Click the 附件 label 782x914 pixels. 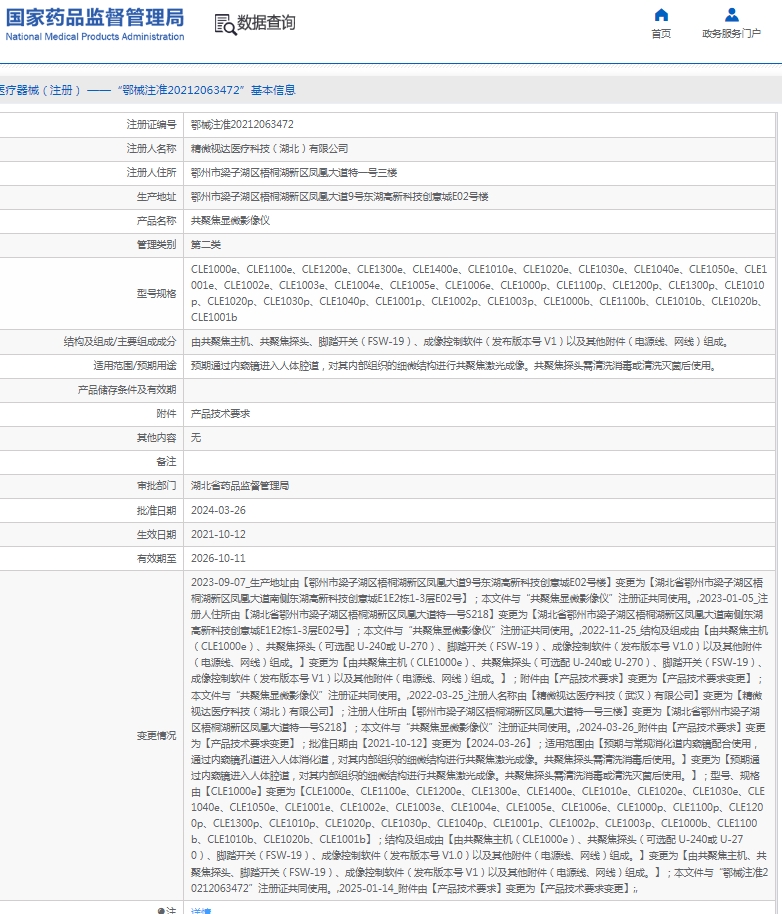pos(166,413)
